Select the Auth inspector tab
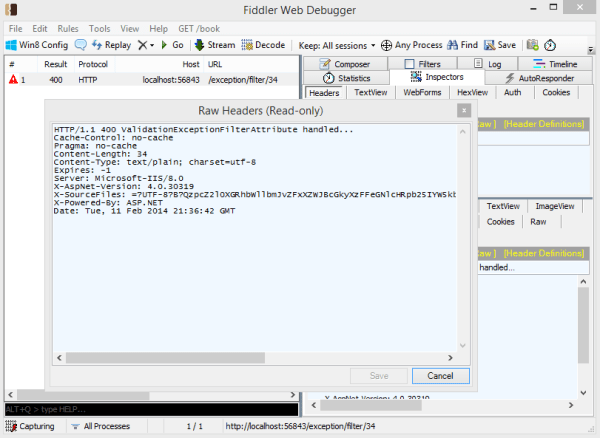 point(512,93)
